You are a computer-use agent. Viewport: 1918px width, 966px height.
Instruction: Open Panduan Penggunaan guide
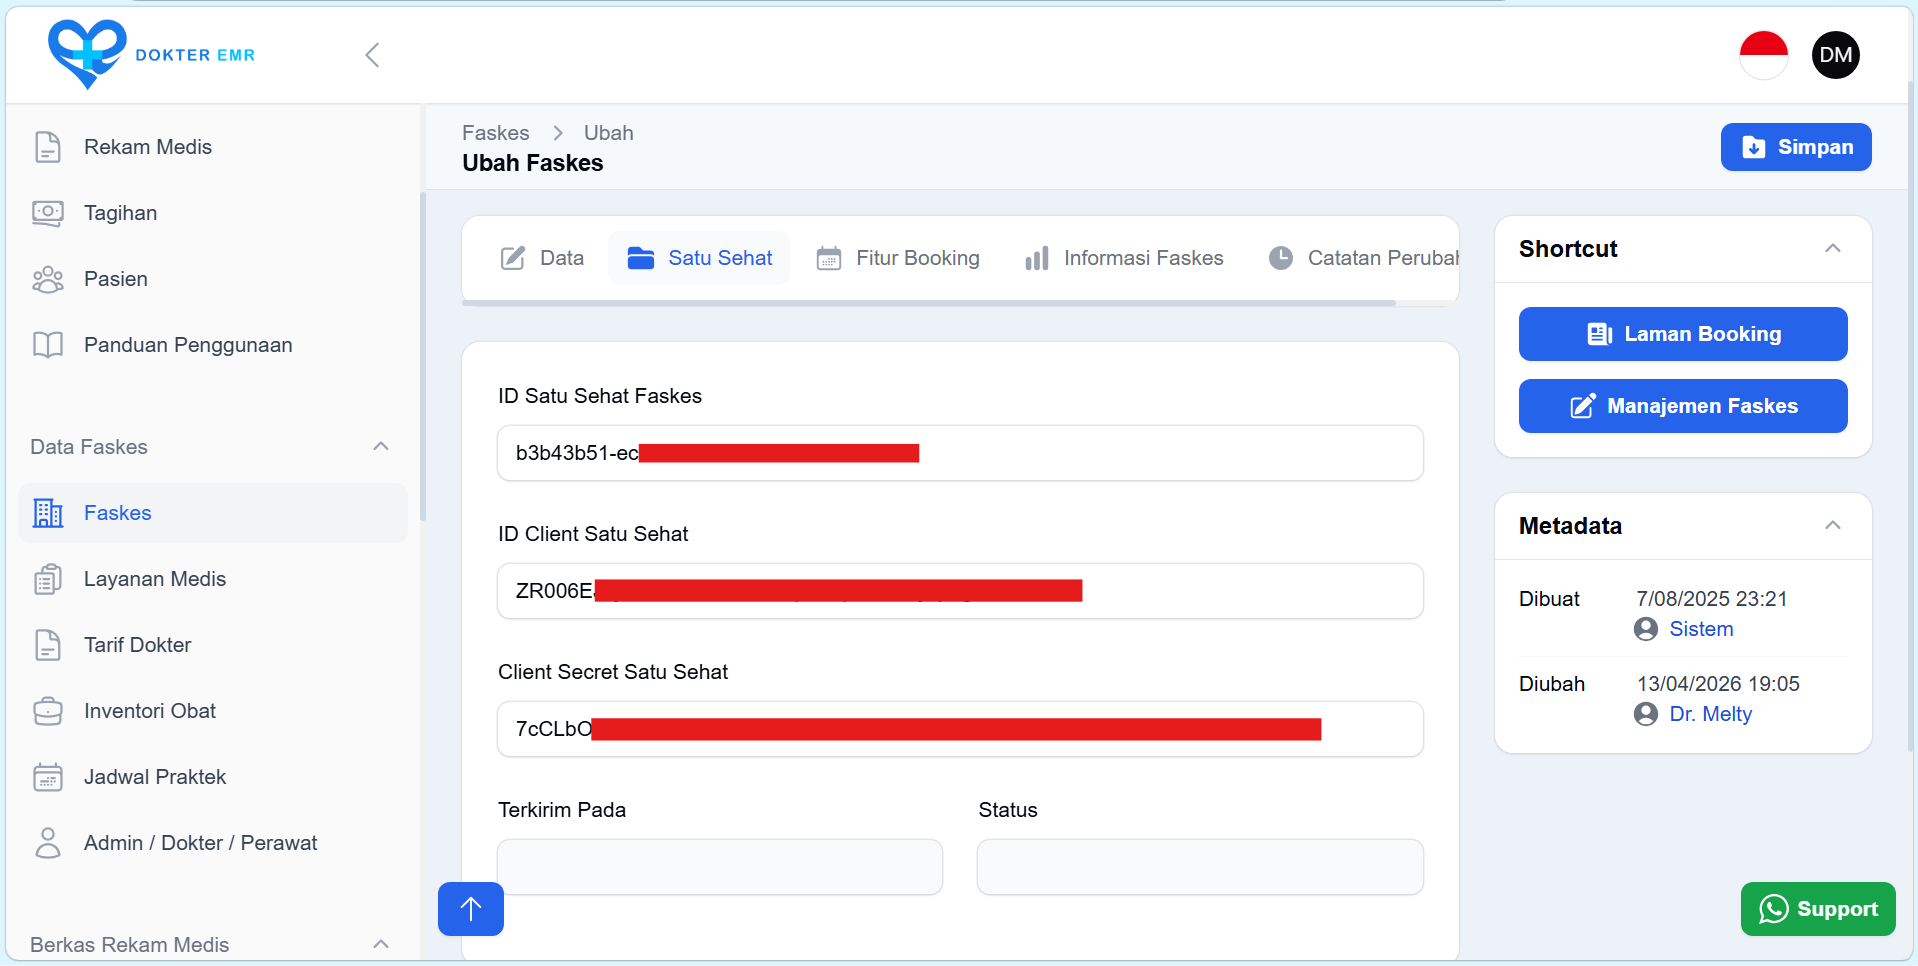coord(213,345)
